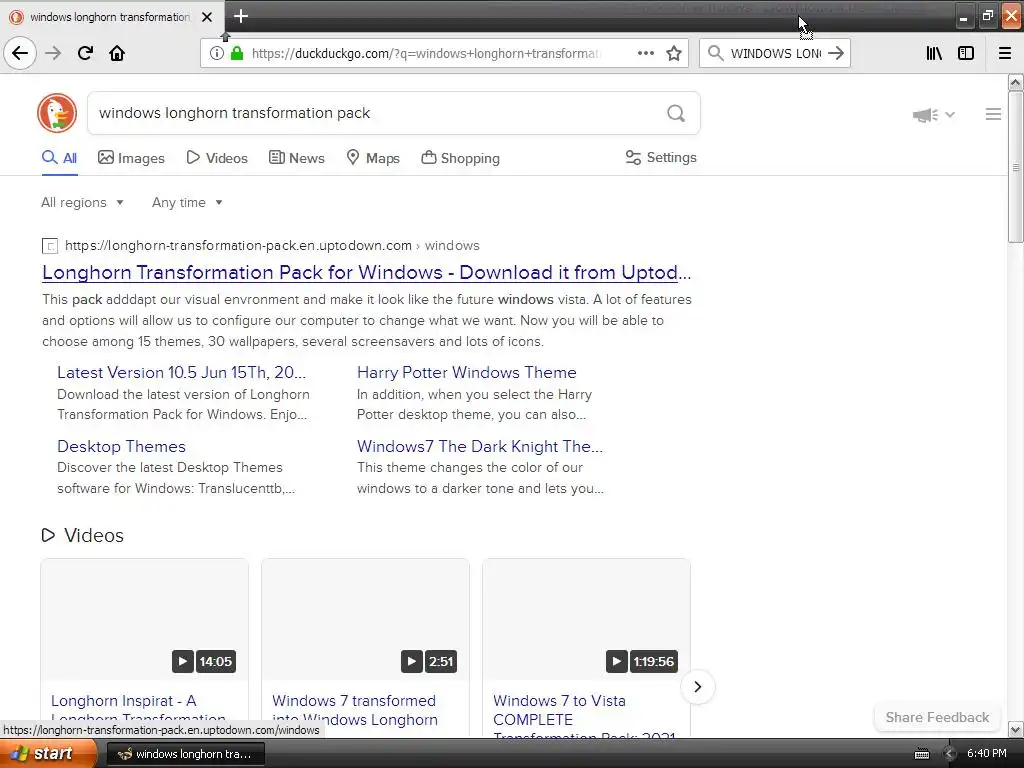This screenshot has width=1024, height=768.
Task: Select the All results tab
Action: click(x=59, y=158)
